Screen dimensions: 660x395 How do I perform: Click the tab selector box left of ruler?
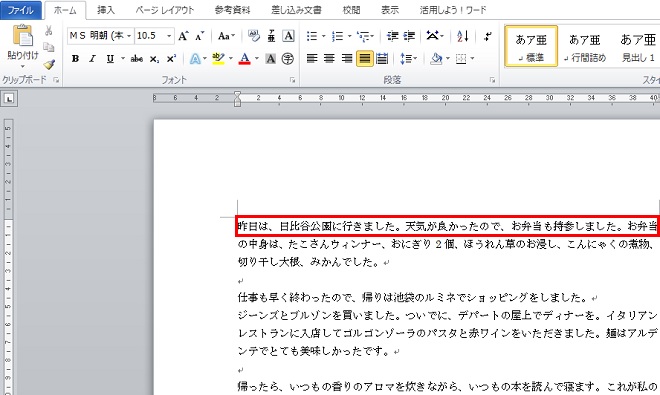(9, 99)
